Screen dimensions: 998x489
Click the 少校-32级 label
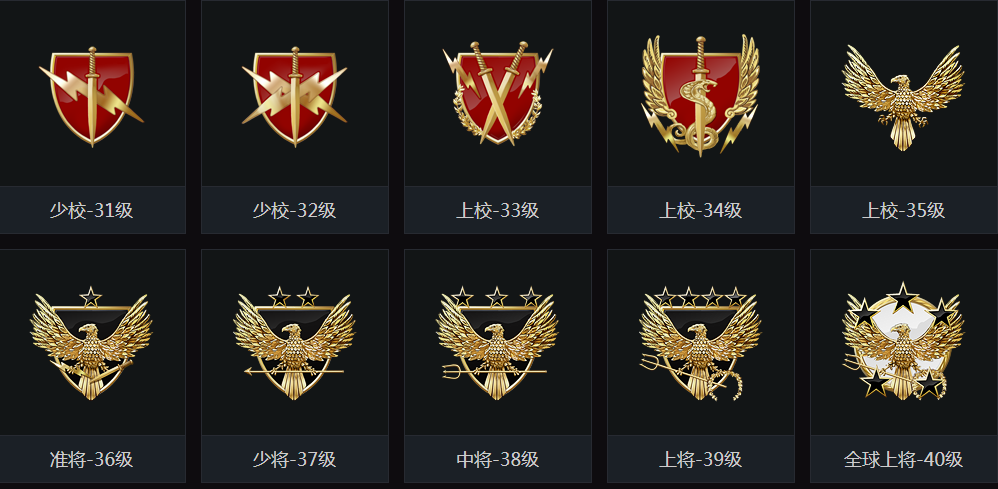click(x=294, y=210)
